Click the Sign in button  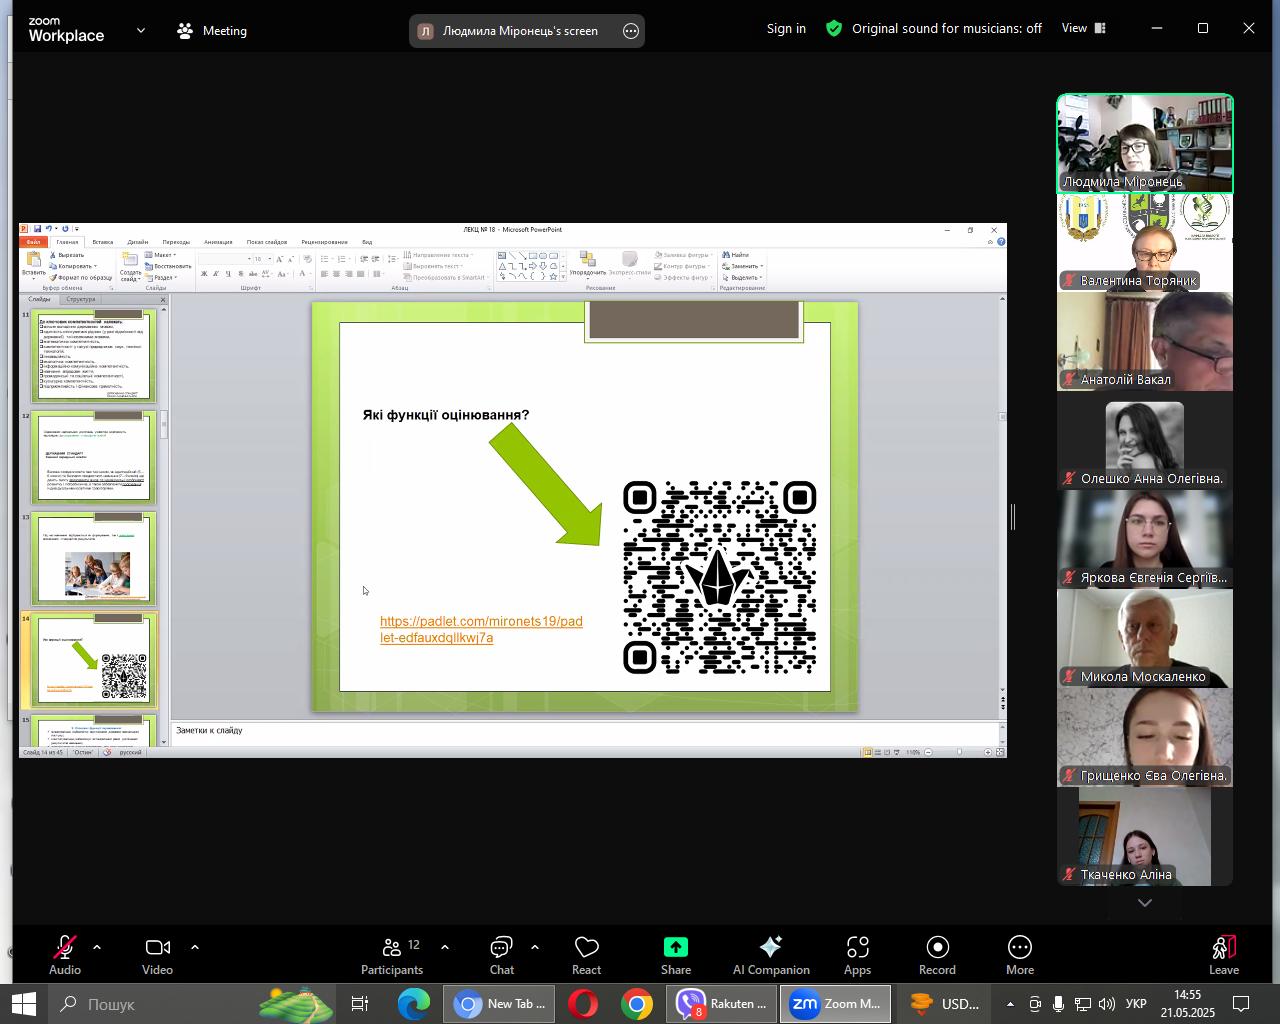[786, 29]
